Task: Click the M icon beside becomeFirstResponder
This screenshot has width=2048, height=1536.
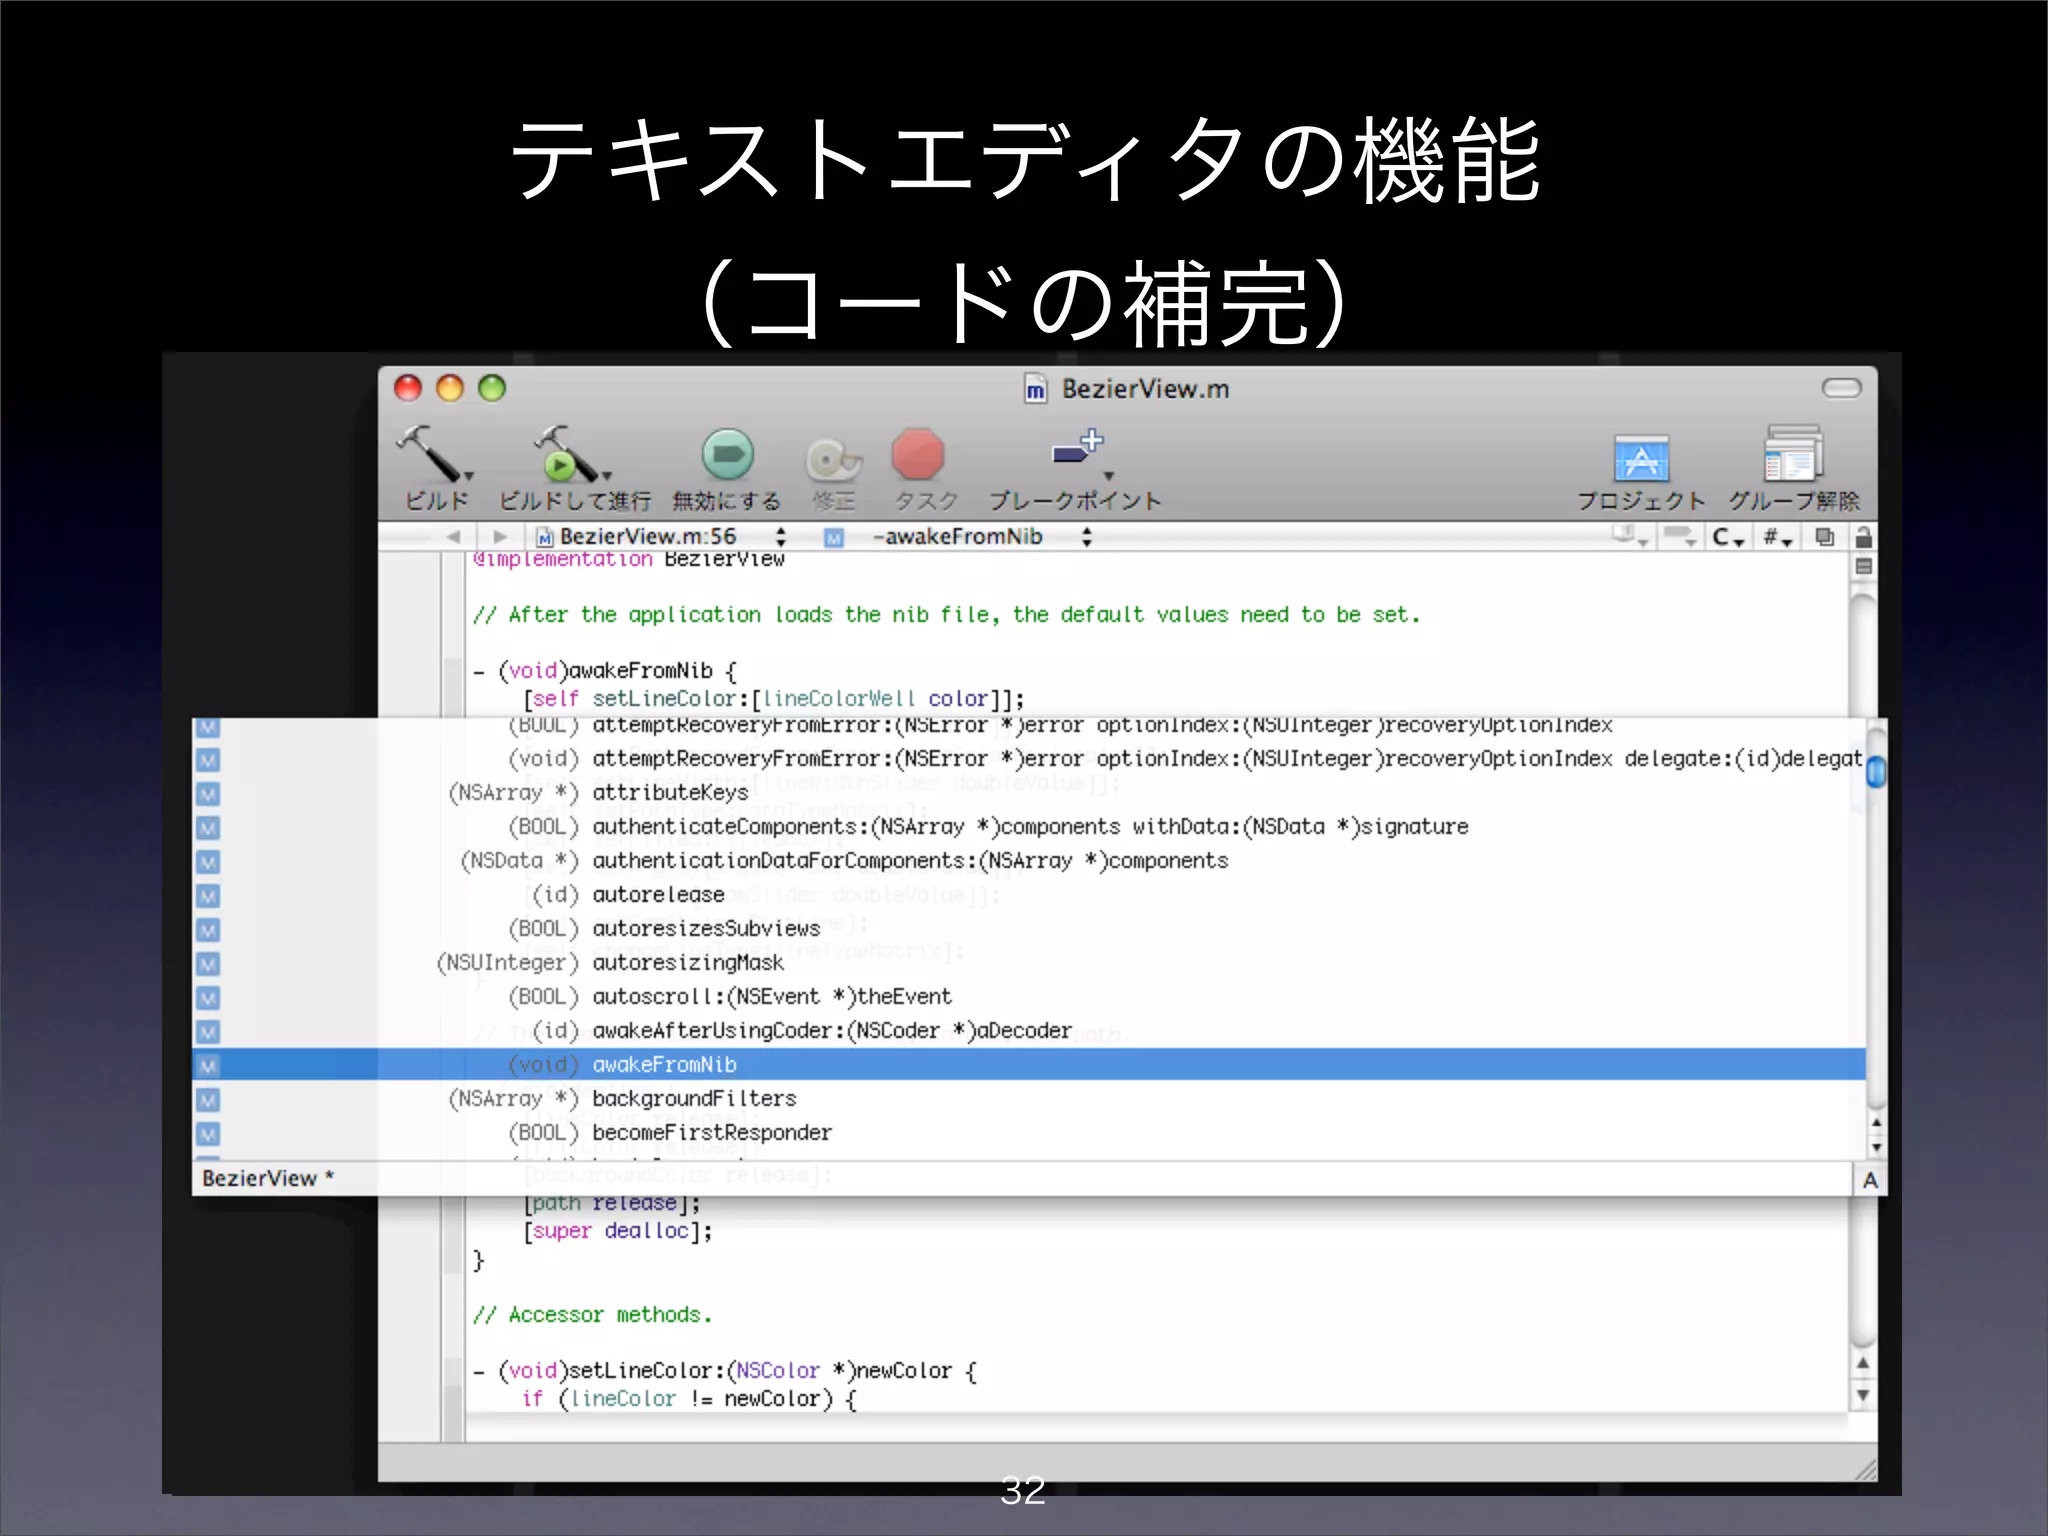Action: pyautogui.click(x=207, y=1134)
